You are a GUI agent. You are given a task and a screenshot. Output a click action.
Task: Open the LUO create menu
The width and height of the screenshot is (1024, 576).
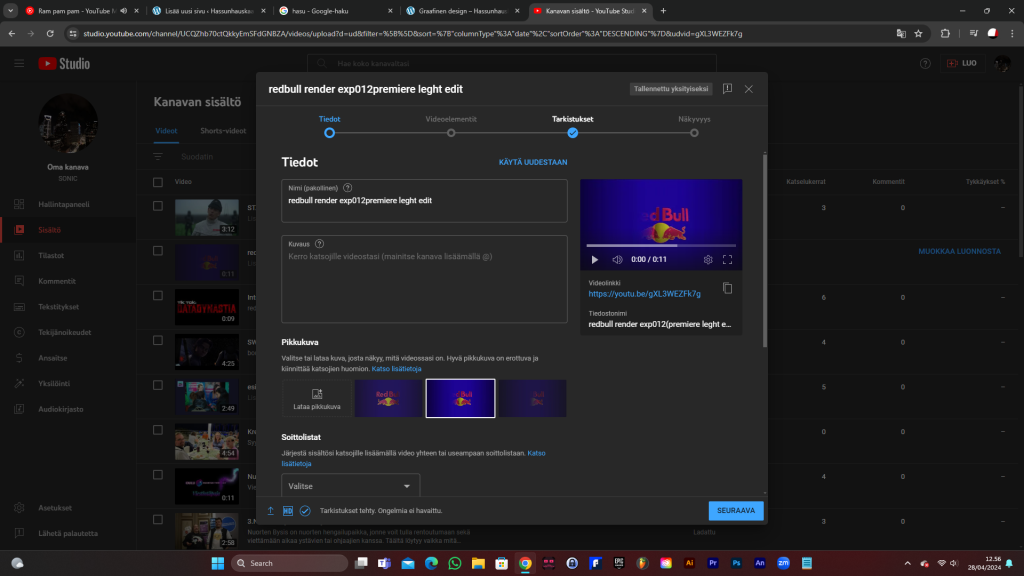click(962, 63)
